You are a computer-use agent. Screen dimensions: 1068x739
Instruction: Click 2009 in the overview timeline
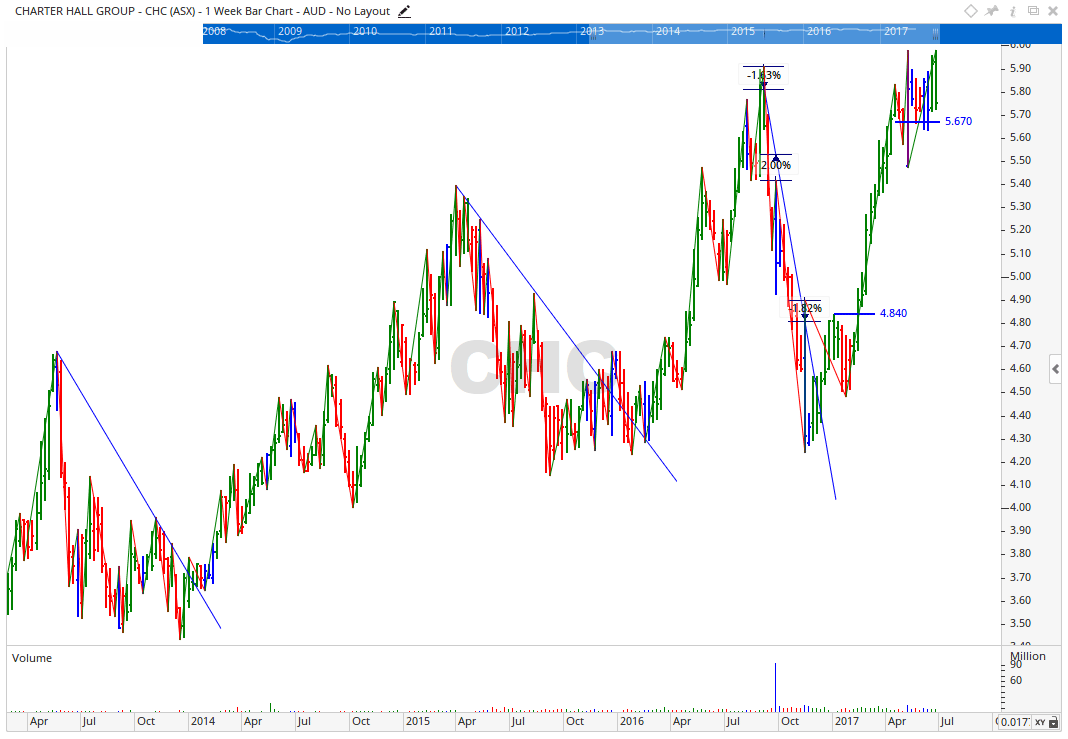point(290,31)
